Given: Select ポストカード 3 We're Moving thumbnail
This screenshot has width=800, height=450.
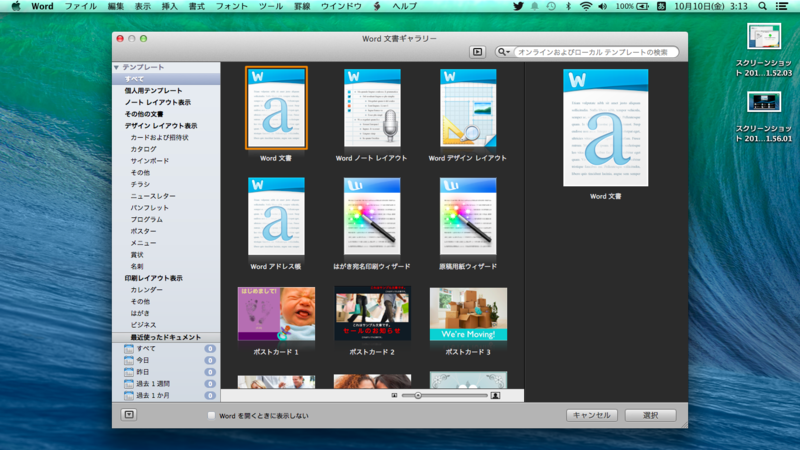Looking at the screenshot, I should point(468,314).
